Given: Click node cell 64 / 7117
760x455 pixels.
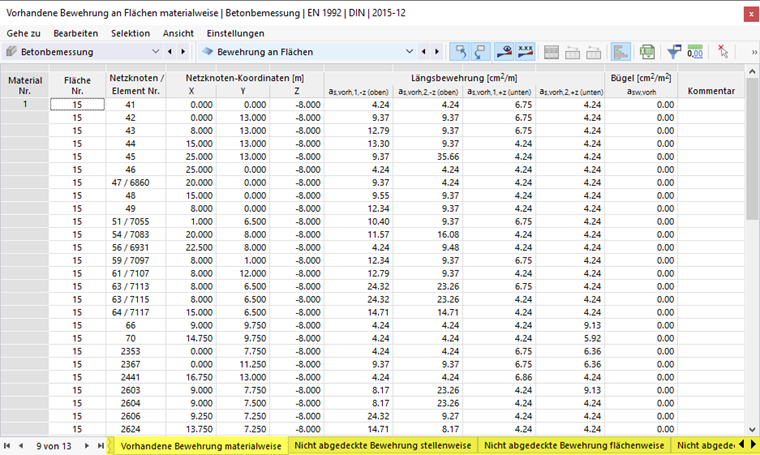Looking at the screenshot, I should click(130, 313).
